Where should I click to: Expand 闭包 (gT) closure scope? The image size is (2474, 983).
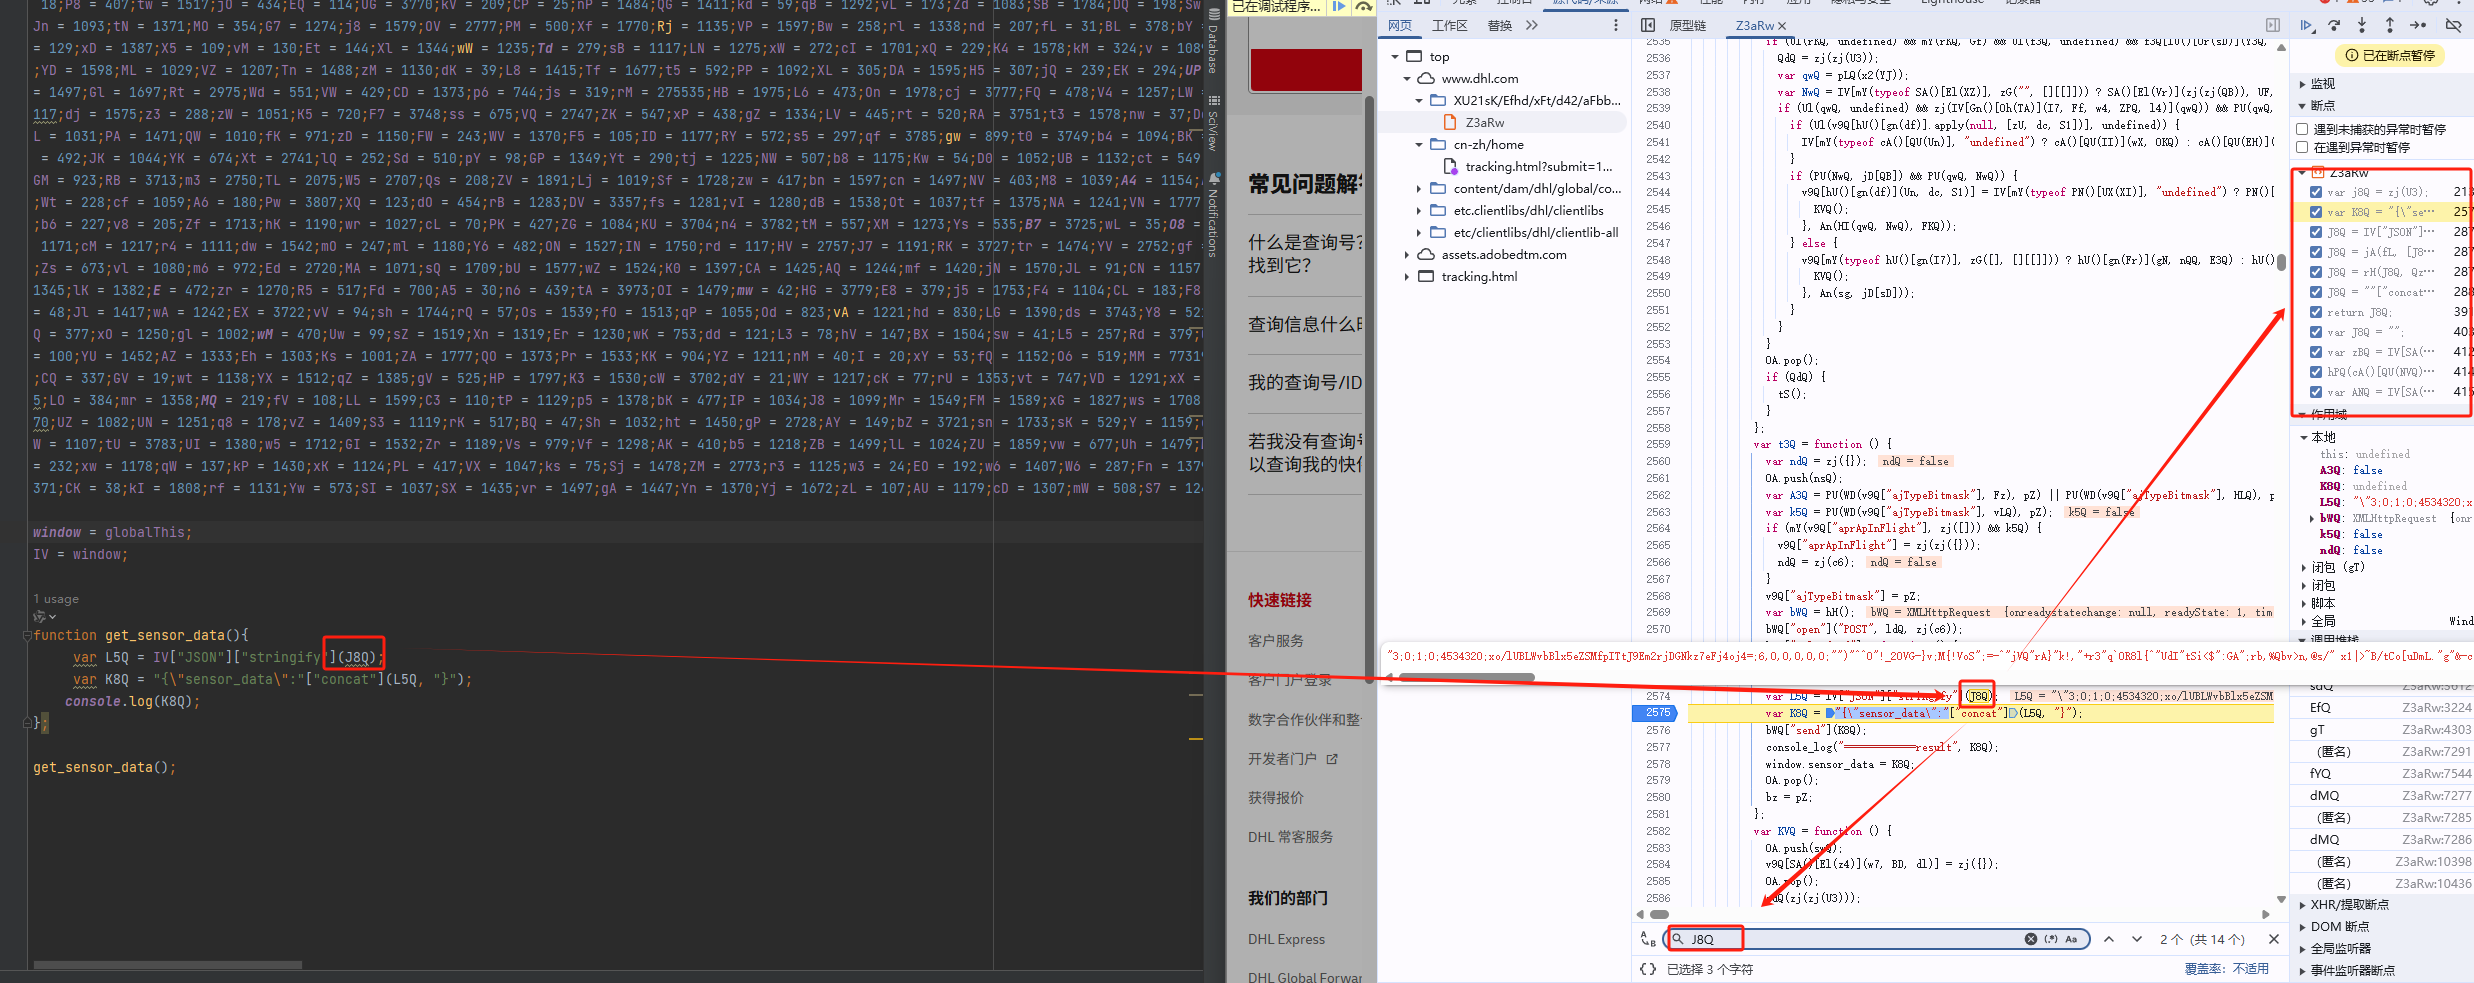click(x=2304, y=567)
